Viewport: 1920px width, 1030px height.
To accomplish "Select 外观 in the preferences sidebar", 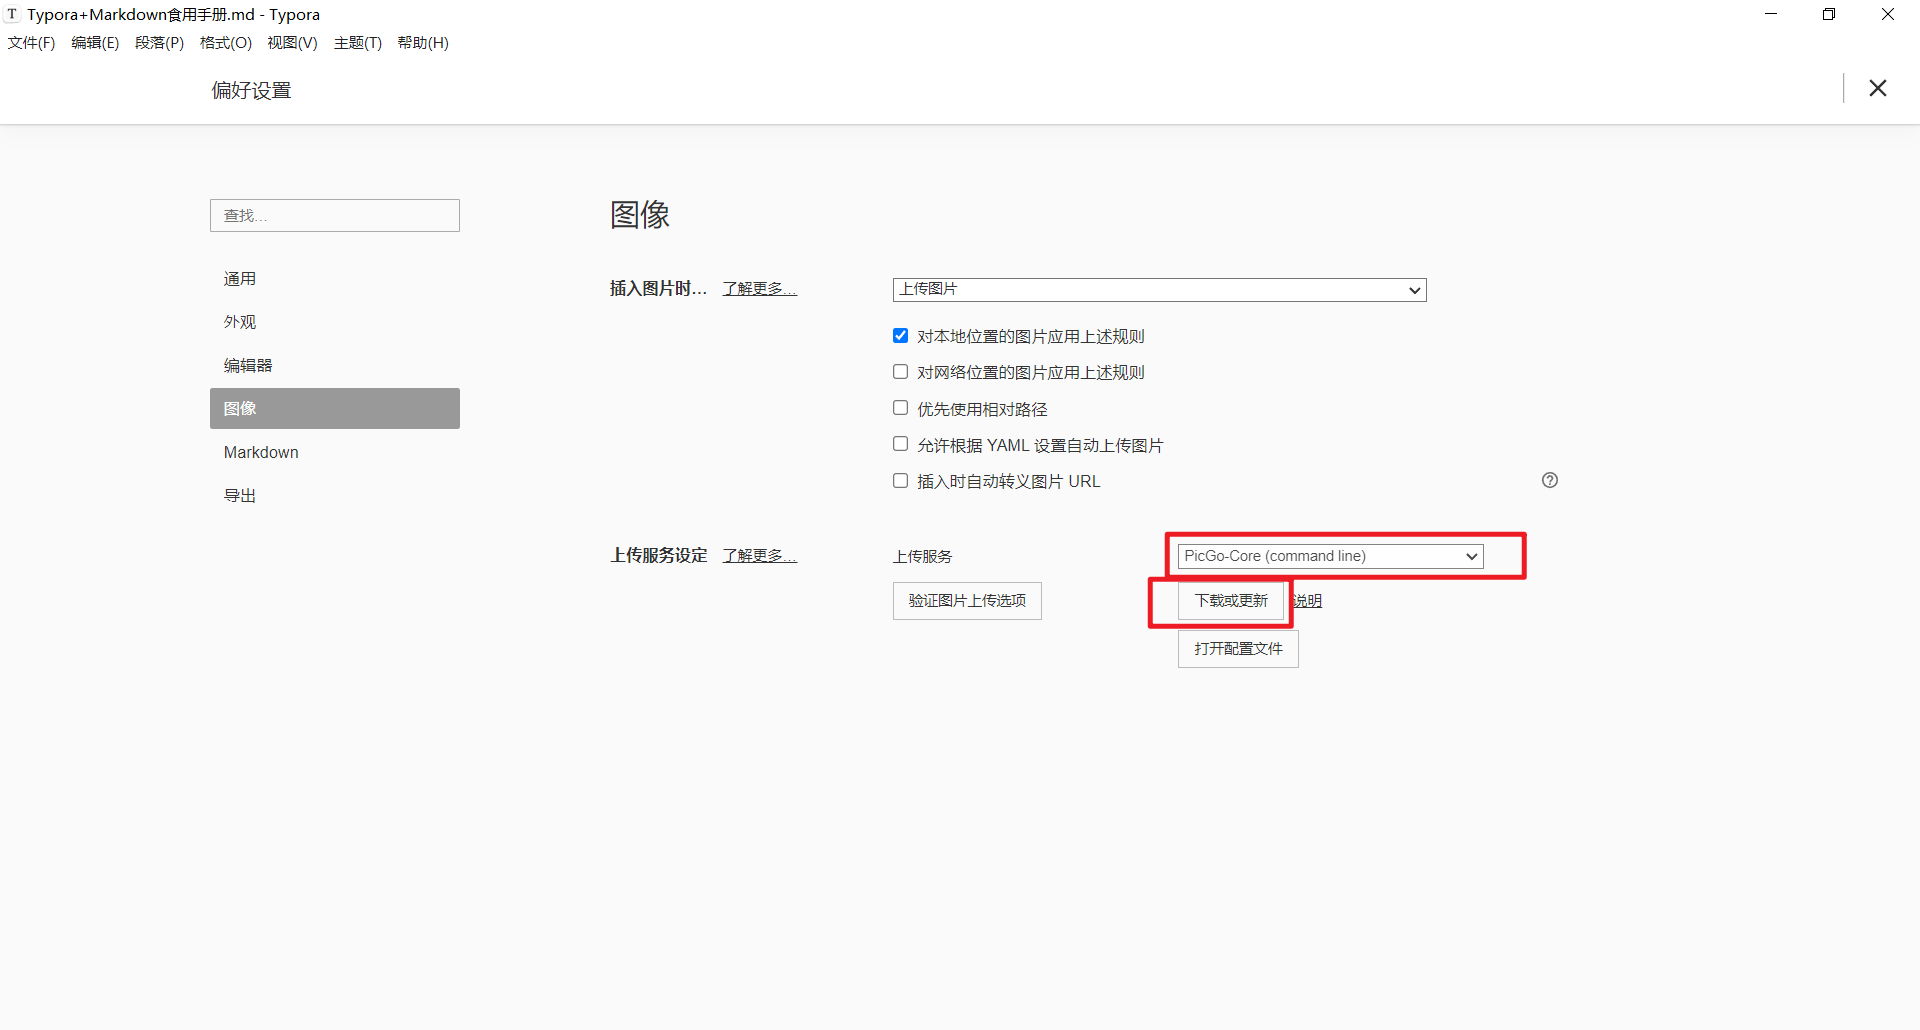I will [335, 322].
